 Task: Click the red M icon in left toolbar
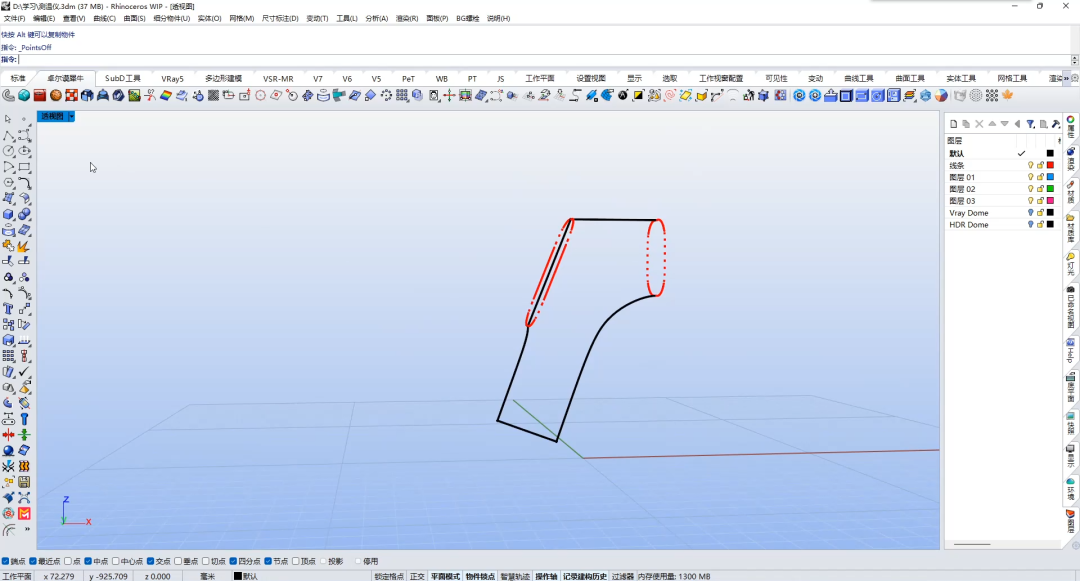[x=25, y=514]
